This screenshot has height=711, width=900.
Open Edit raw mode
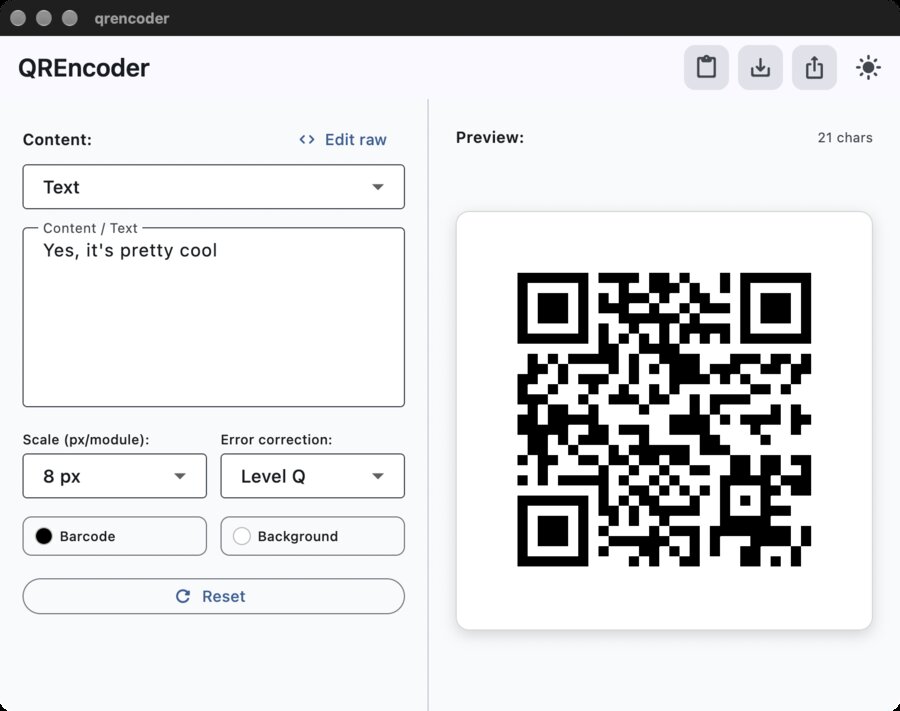tap(343, 139)
